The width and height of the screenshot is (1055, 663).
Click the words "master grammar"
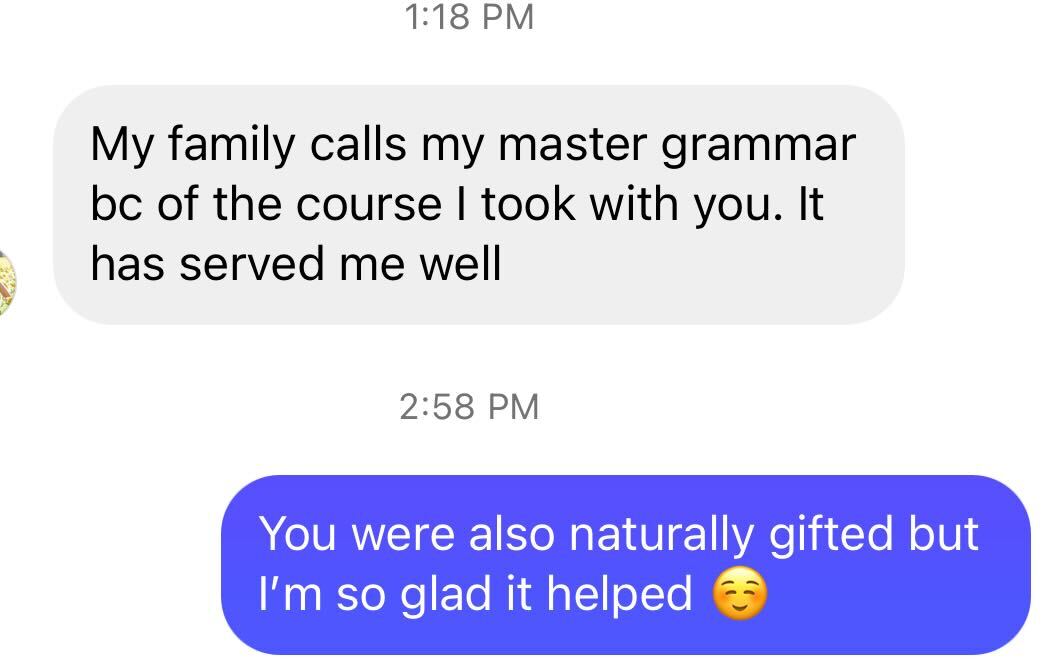[x=677, y=146]
